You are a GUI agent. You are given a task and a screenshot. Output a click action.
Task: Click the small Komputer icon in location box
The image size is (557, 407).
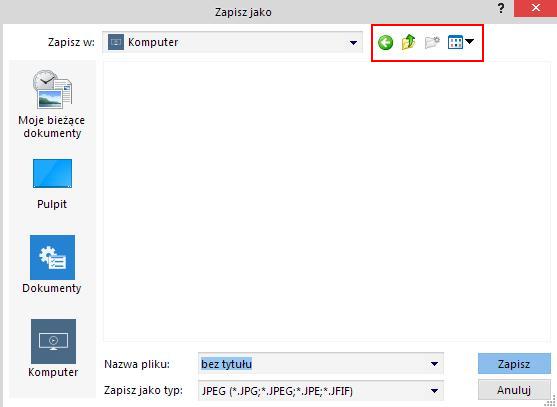(116, 42)
